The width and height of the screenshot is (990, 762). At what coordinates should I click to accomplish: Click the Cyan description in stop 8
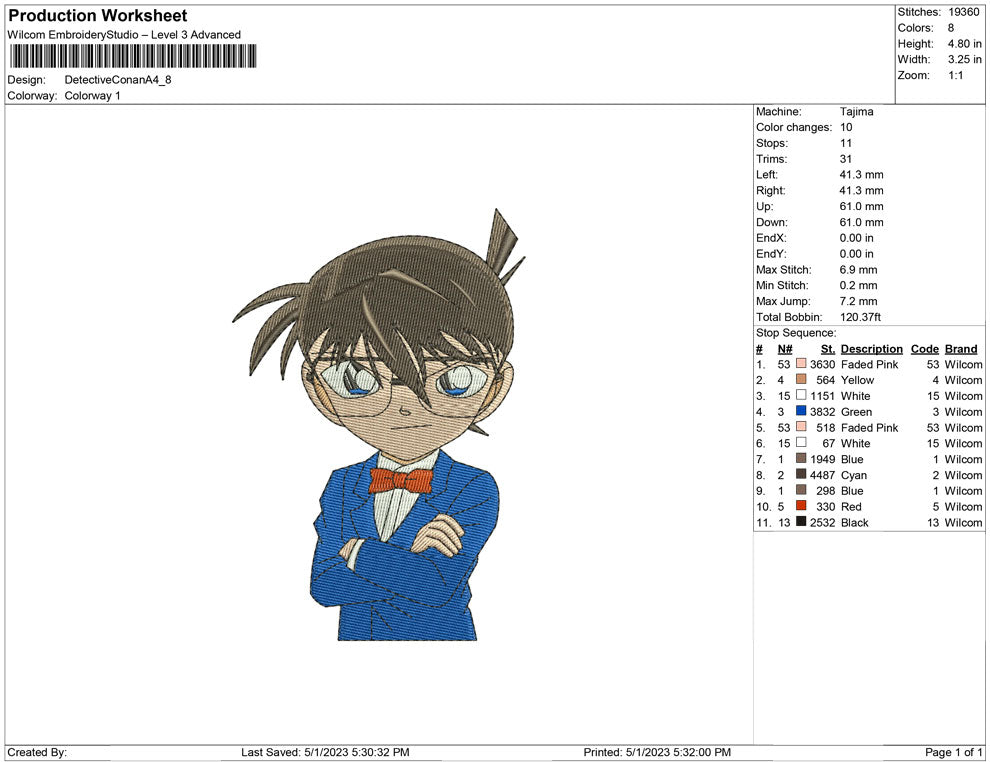(x=854, y=475)
